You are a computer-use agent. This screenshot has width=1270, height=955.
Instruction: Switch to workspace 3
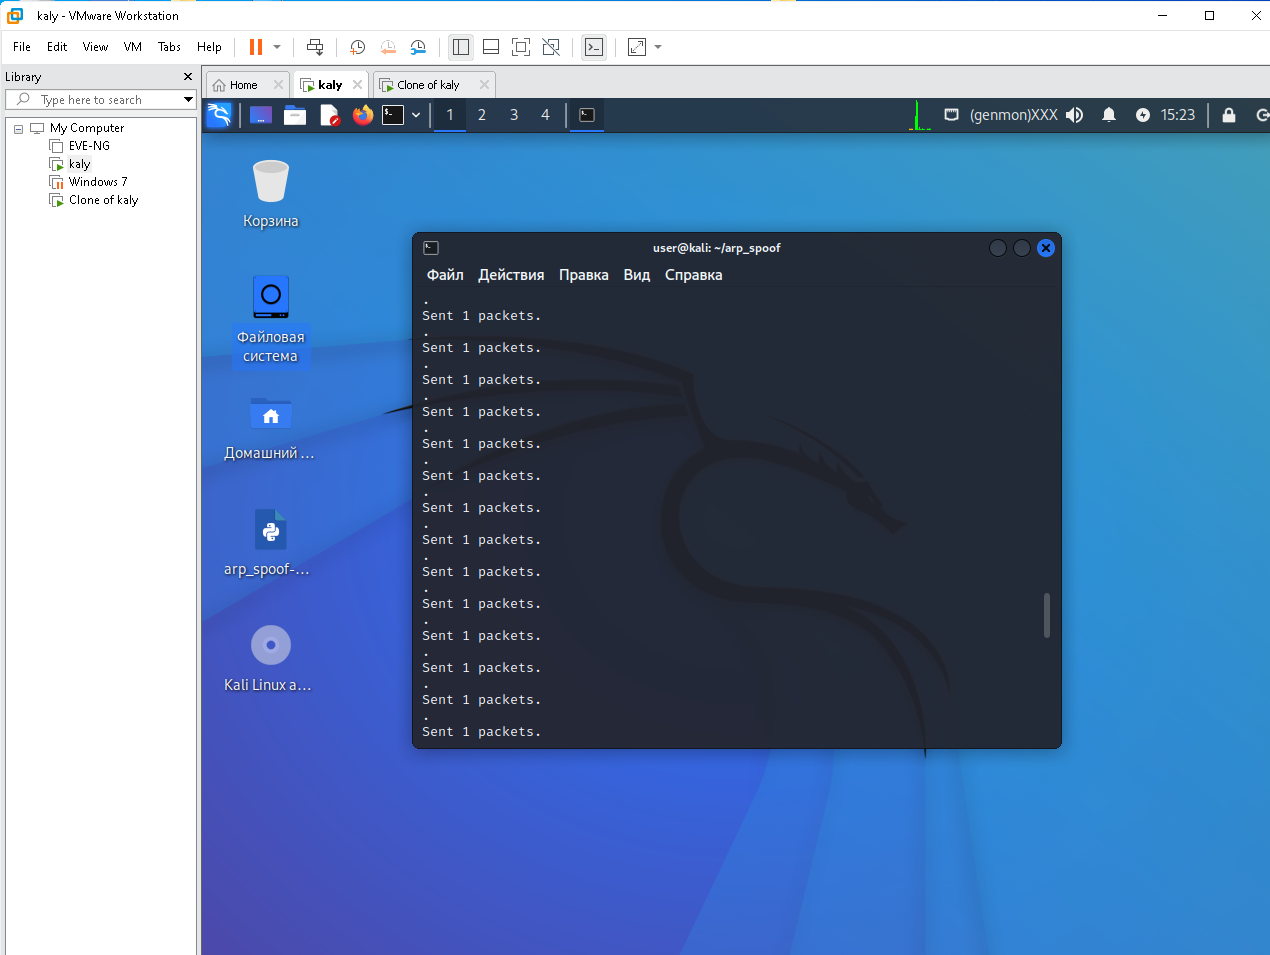514,115
